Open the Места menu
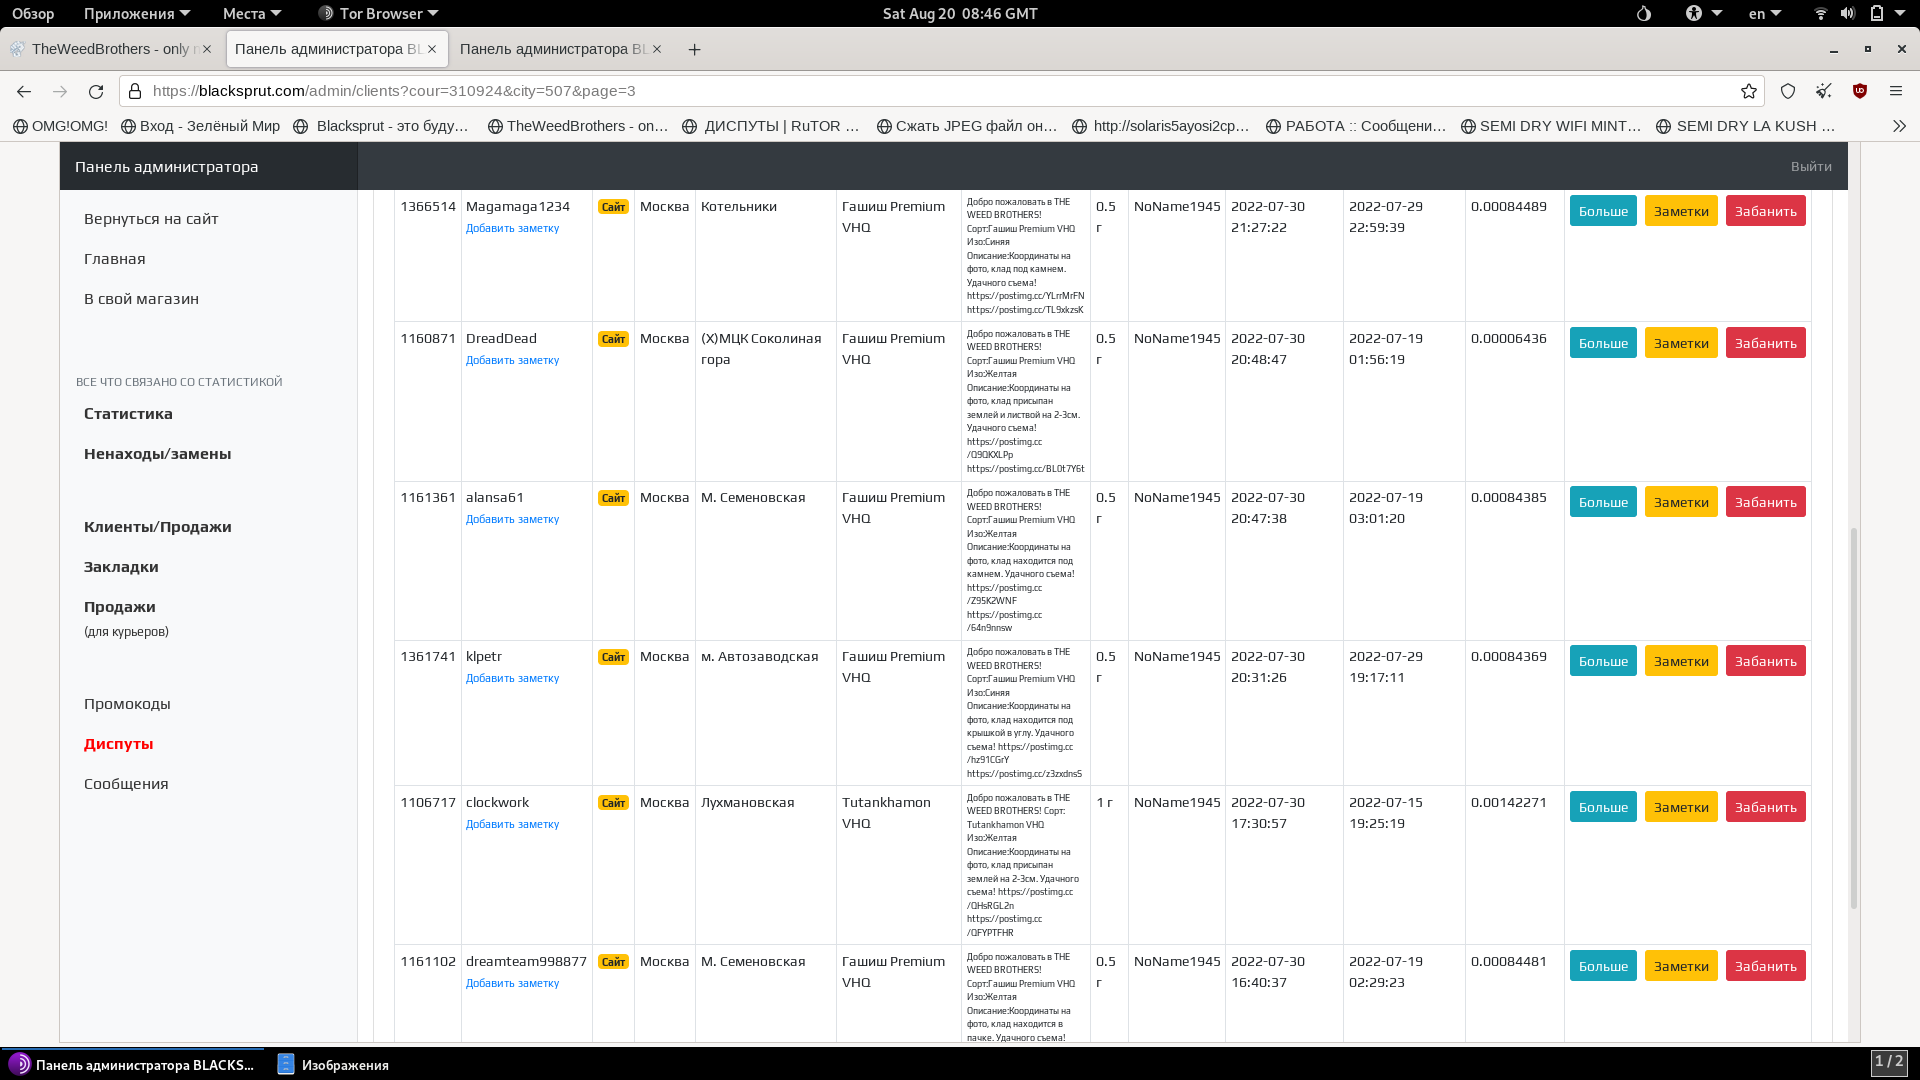Viewport: 1920px width, 1080px height. 252,14
